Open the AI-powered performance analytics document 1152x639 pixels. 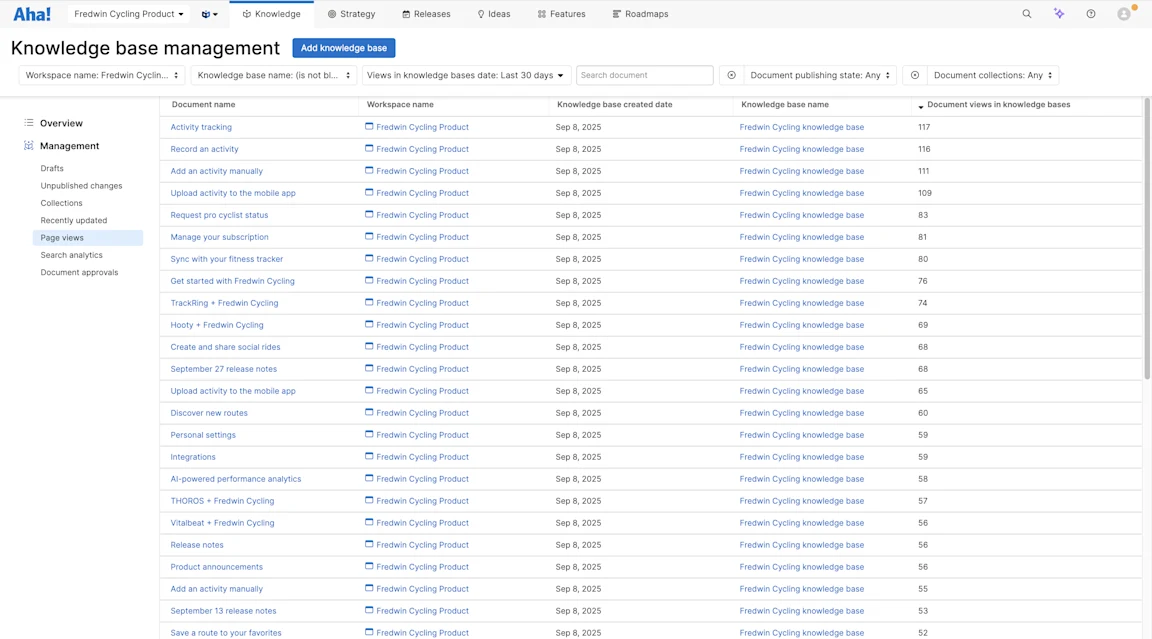[x=236, y=479]
